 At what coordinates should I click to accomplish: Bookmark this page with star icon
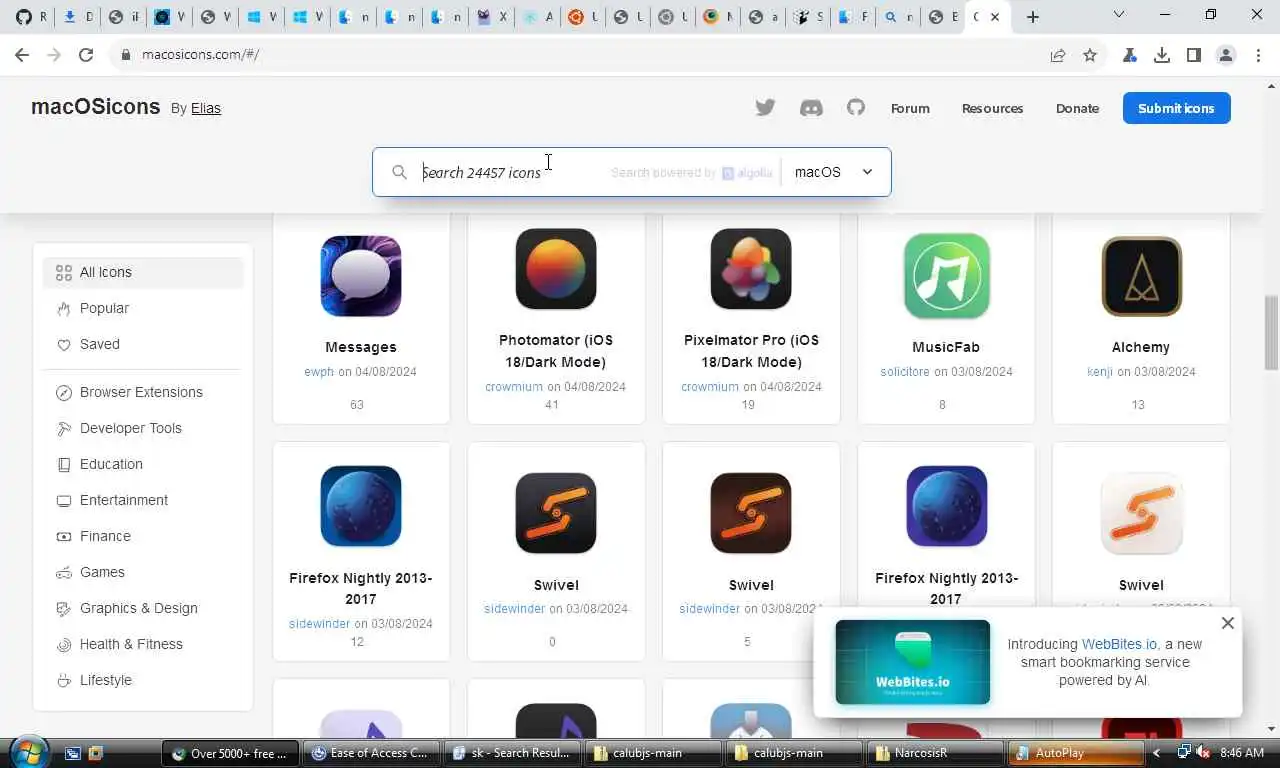[1090, 55]
